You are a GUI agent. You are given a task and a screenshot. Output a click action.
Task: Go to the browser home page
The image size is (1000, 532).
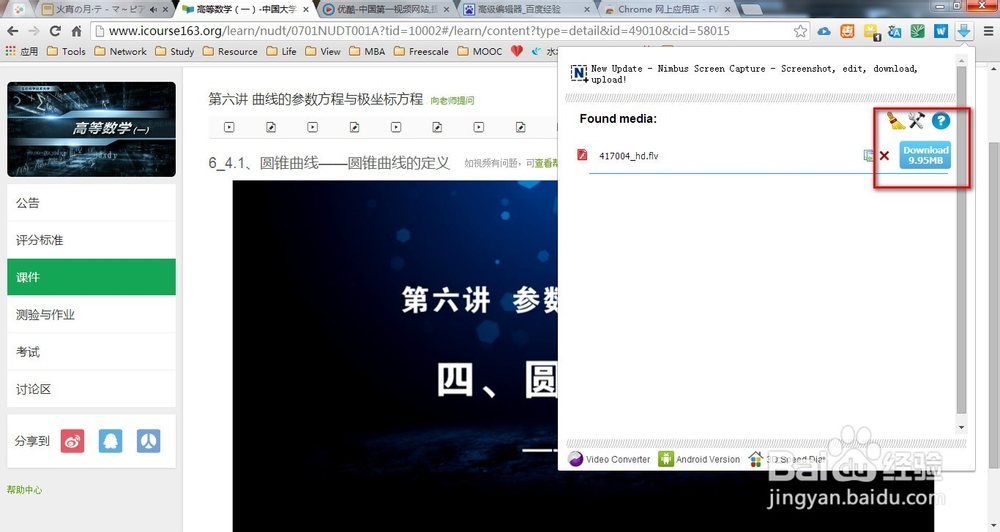click(x=77, y=31)
